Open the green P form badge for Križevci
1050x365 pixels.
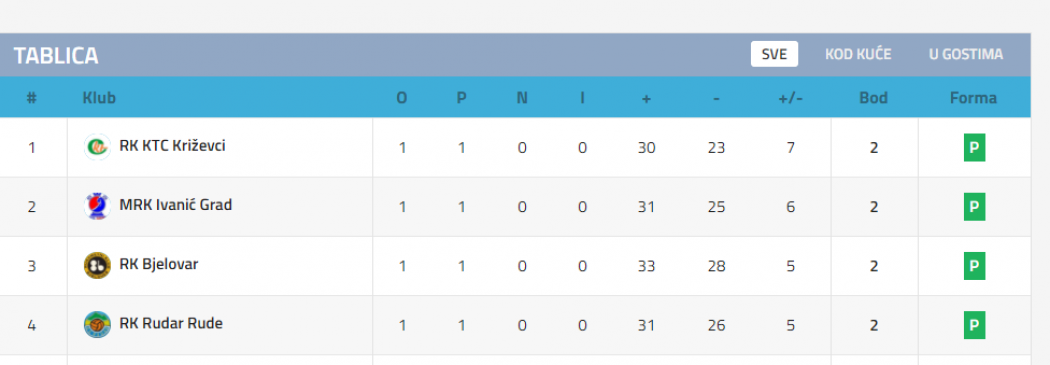pos(974,147)
